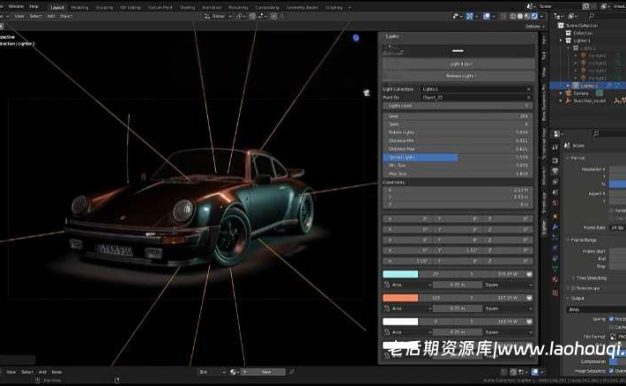Toggle visibility icon on orange light row
Image resolution: width=626 pixels, height=386 pixels.
[x=529, y=298]
